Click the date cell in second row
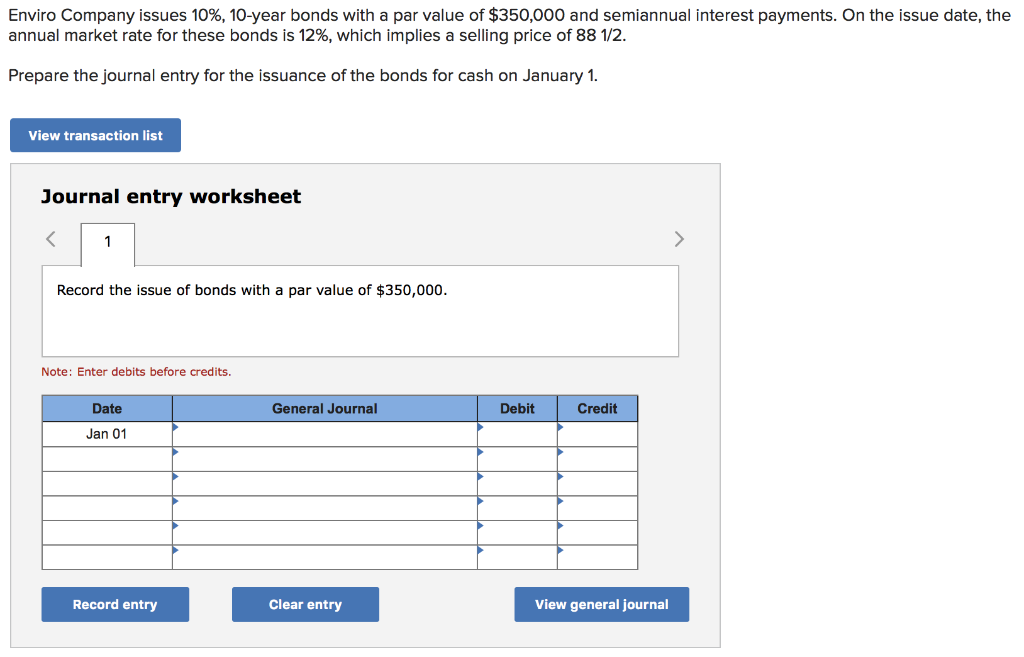The height and width of the screenshot is (657, 1024). (x=107, y=459)
